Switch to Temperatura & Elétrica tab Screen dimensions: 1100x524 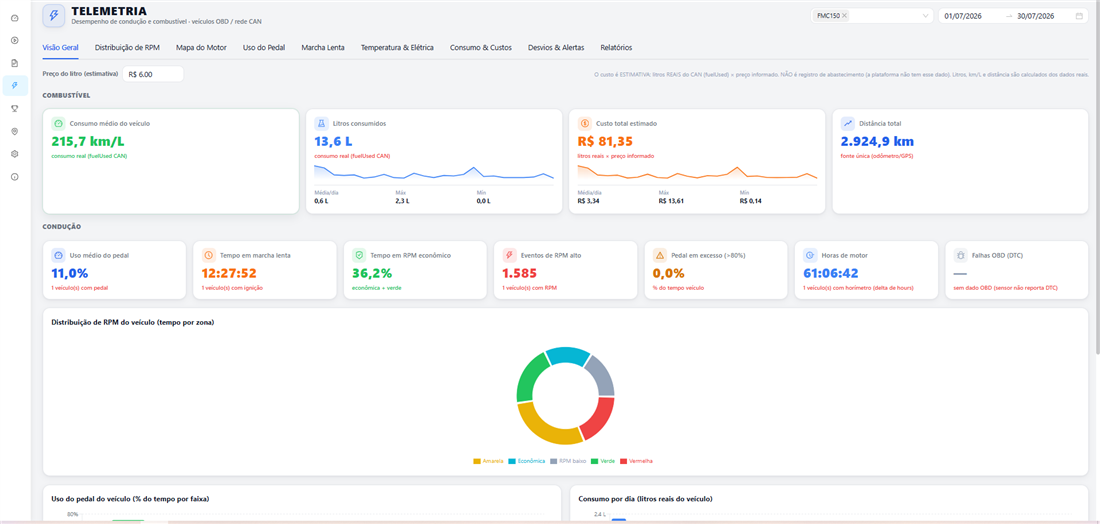(397, 48)
